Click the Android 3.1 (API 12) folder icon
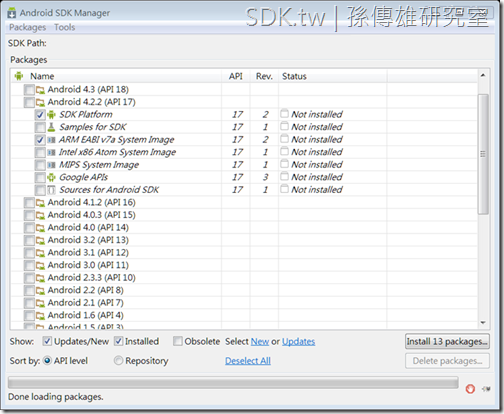This screenshot has width=504, height=414. (40, 253)
